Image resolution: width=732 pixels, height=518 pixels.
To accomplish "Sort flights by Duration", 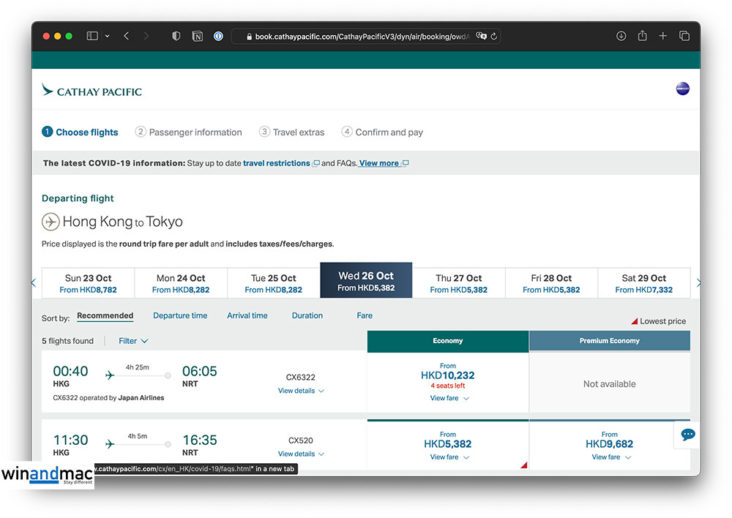I will 307,316.
